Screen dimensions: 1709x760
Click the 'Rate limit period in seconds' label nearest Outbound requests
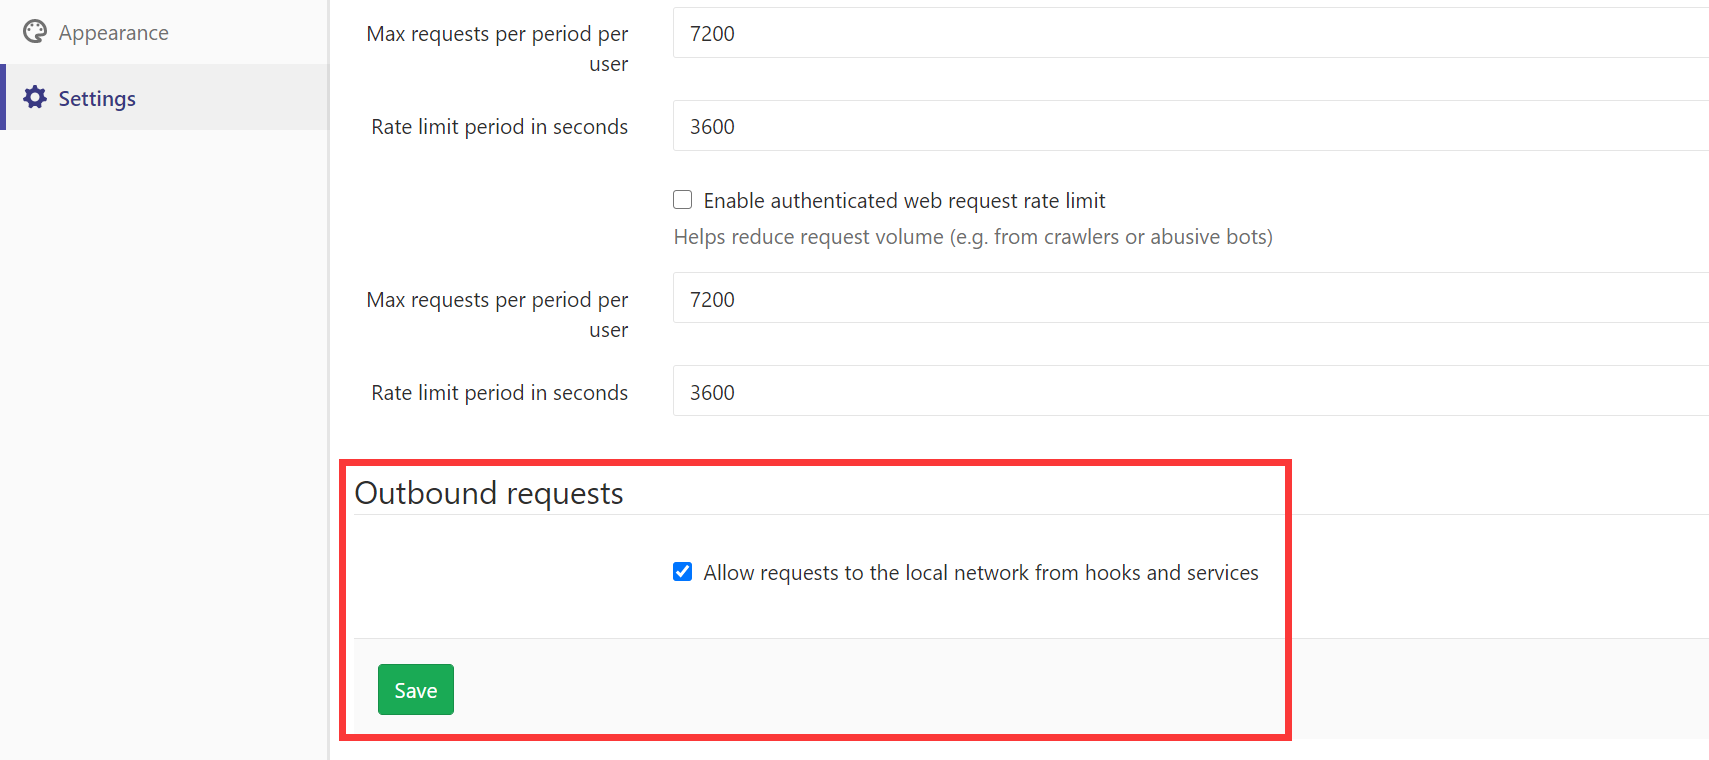pos(500,393)
